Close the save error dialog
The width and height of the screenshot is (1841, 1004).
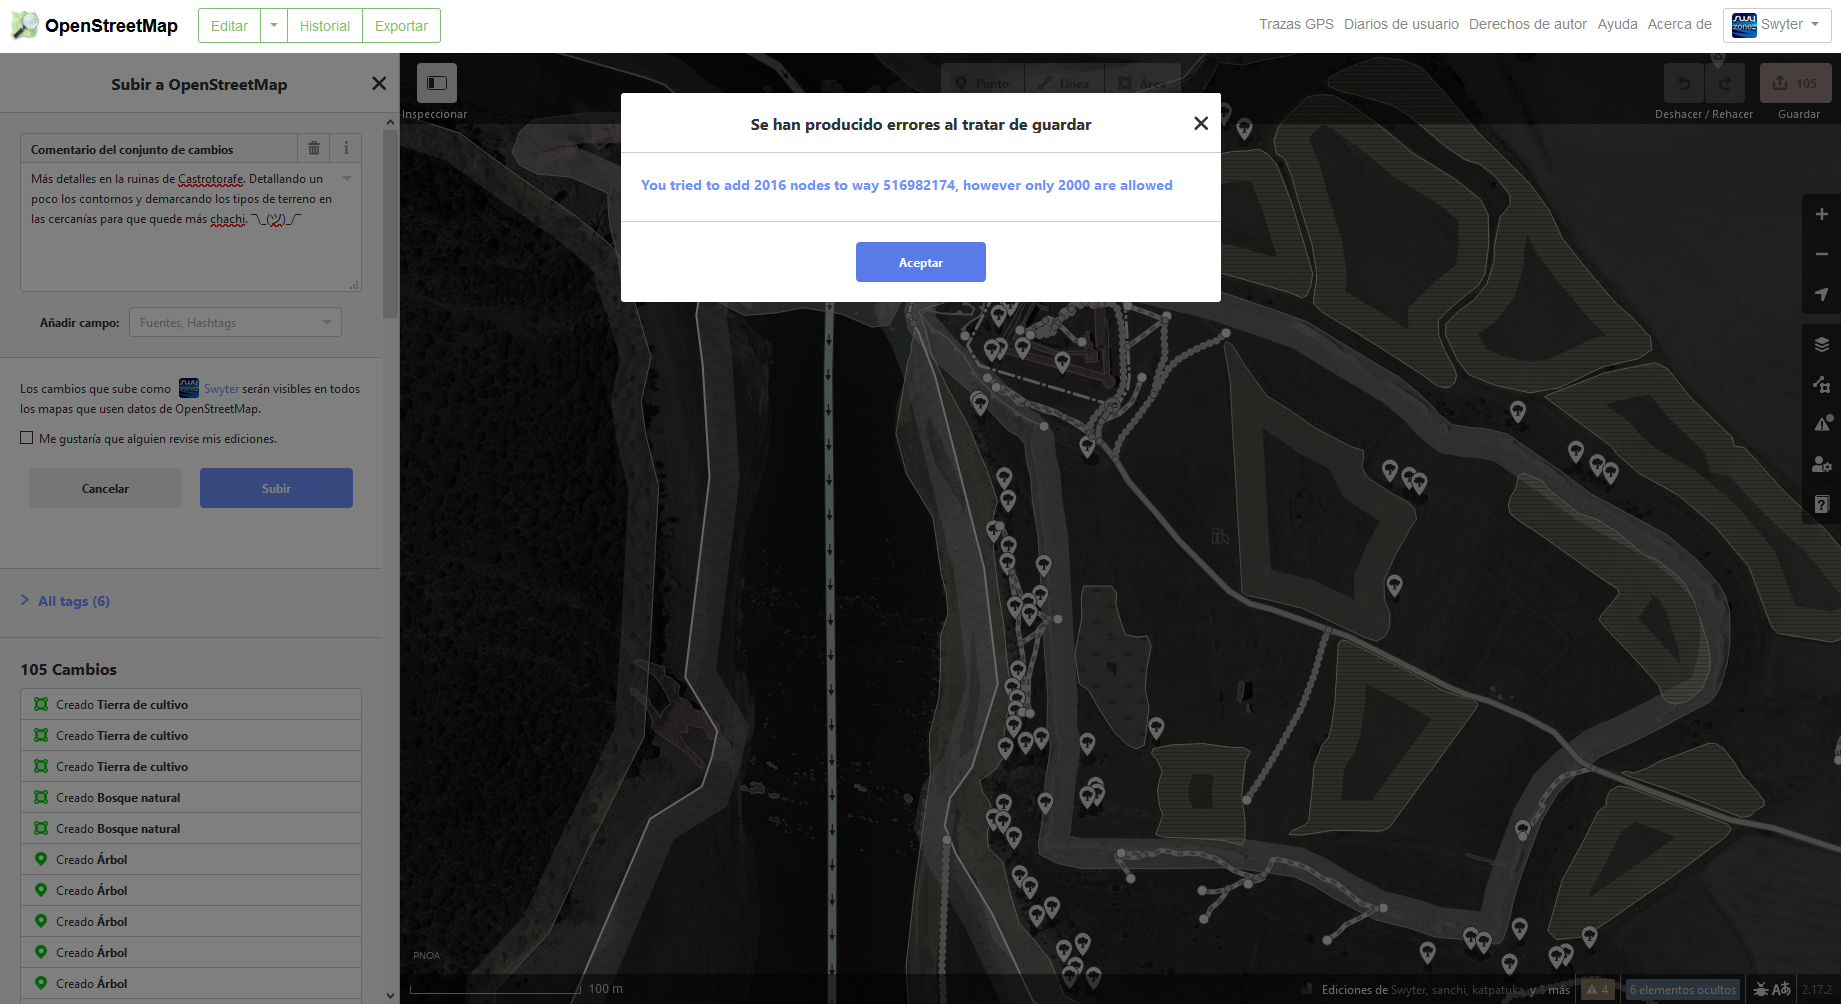click(x=1201, y=123)
